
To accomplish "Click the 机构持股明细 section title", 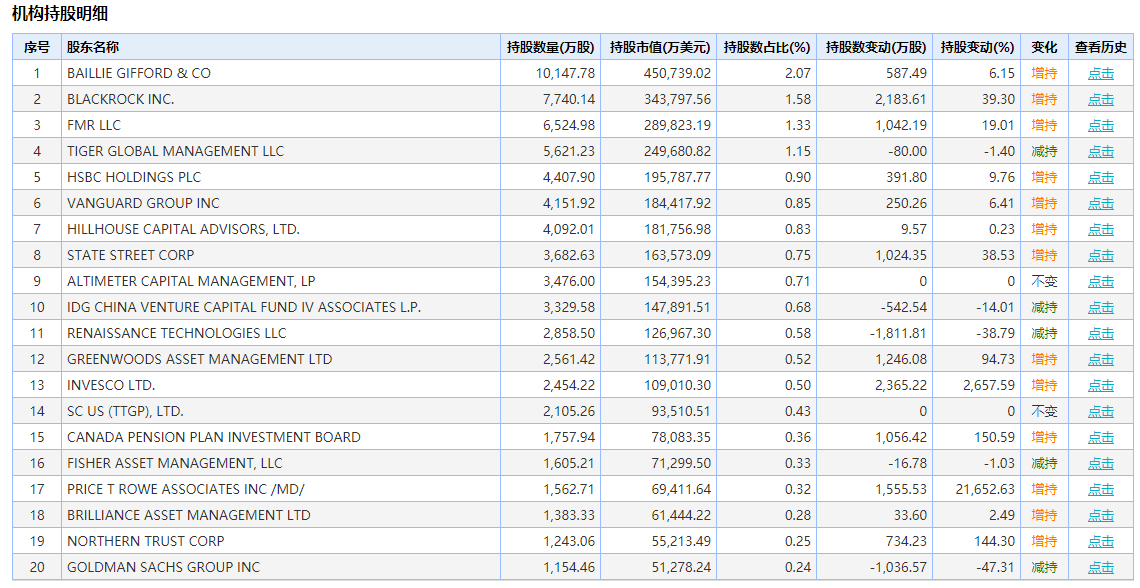I will pyautogui.click(x=61, y=14).
